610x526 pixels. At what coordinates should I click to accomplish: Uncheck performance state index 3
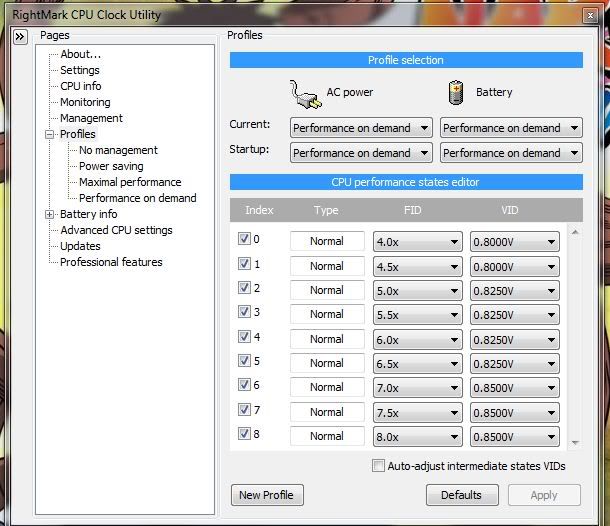(244, 312)
